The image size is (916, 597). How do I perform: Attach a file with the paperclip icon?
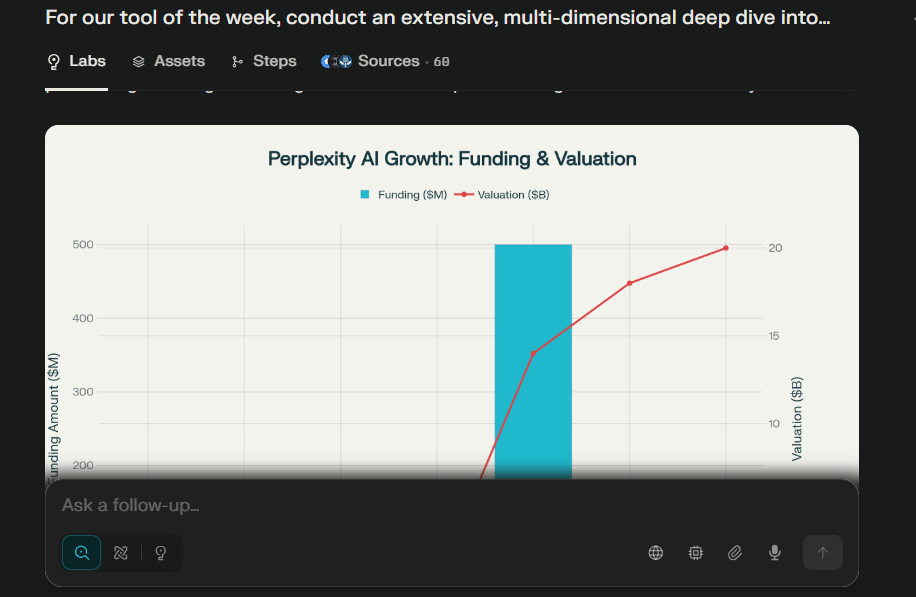click(734, 553)
